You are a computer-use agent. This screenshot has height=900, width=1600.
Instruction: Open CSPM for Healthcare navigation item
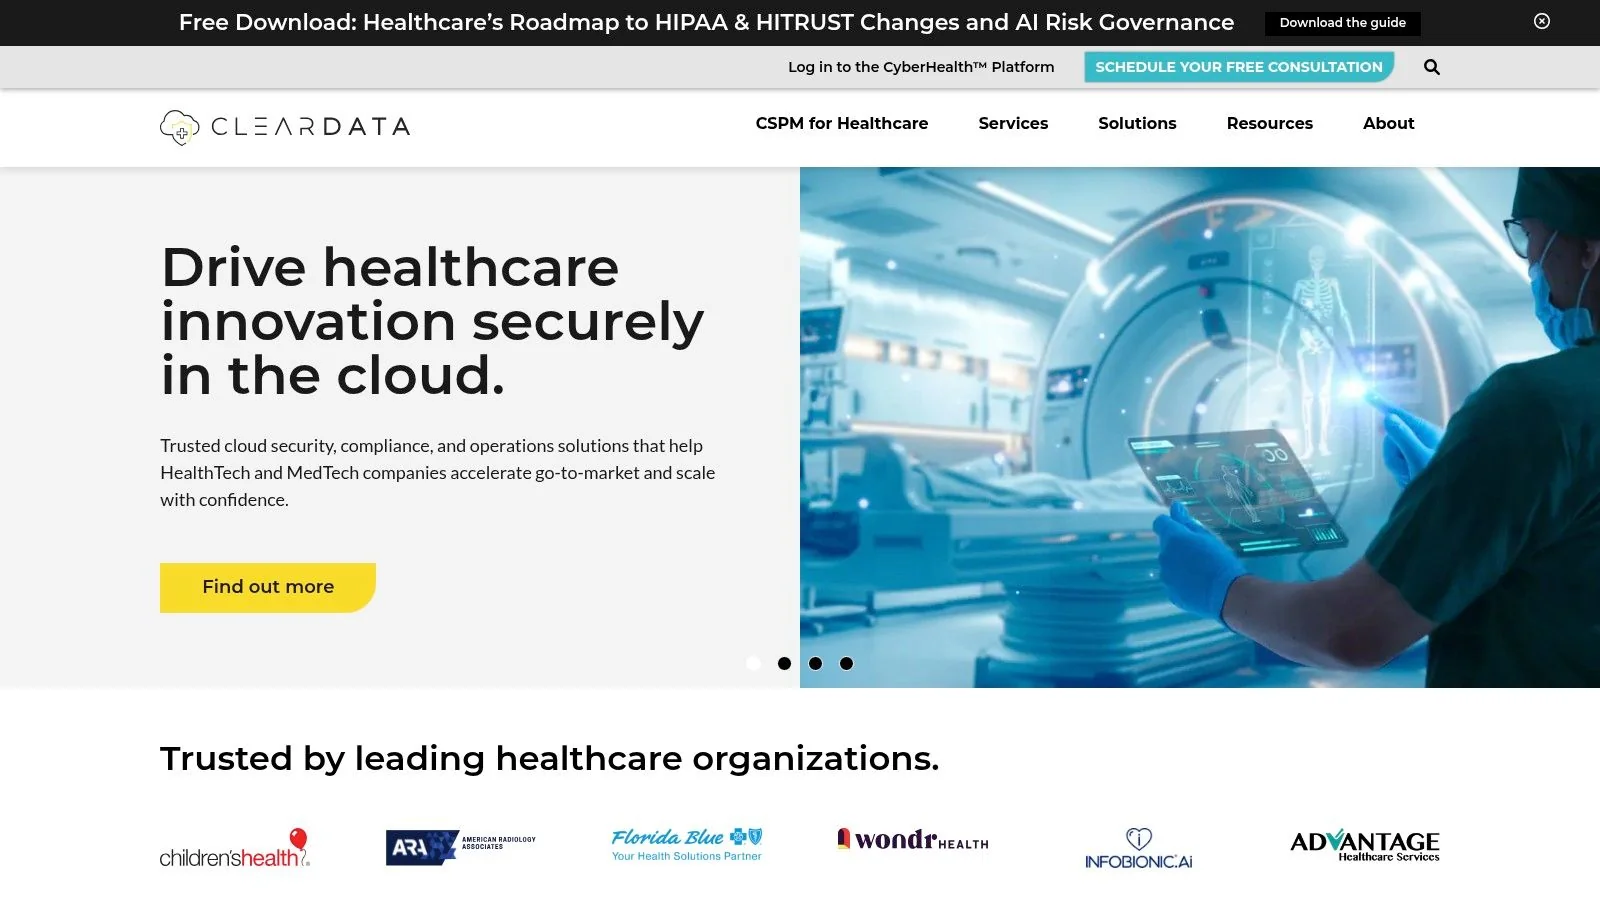[x=842, y=123]
